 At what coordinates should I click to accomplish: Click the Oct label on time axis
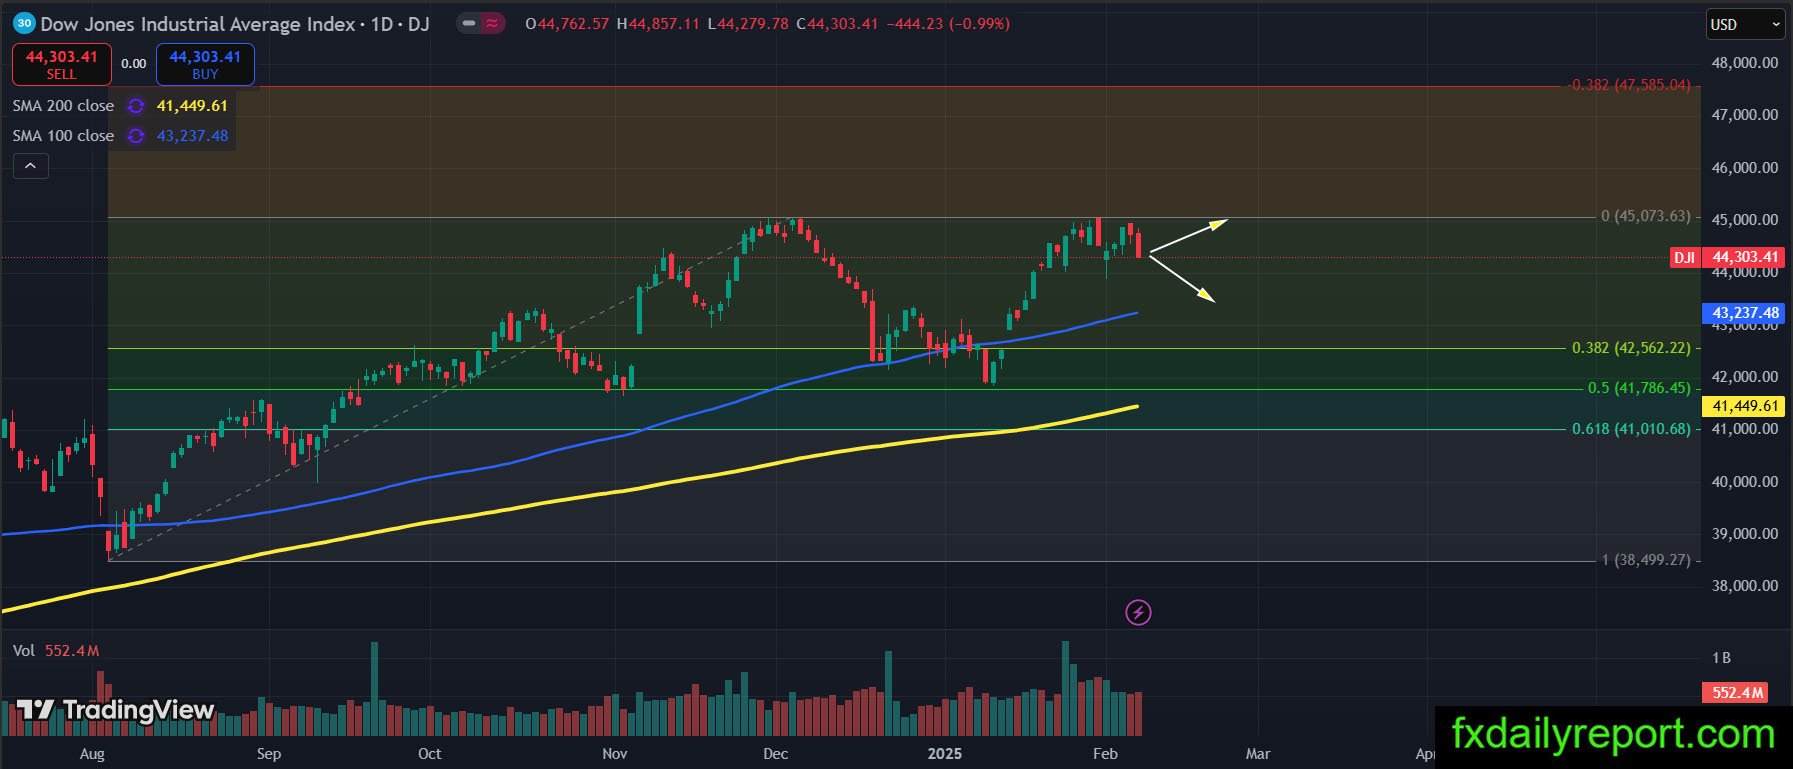pos(429,754)
